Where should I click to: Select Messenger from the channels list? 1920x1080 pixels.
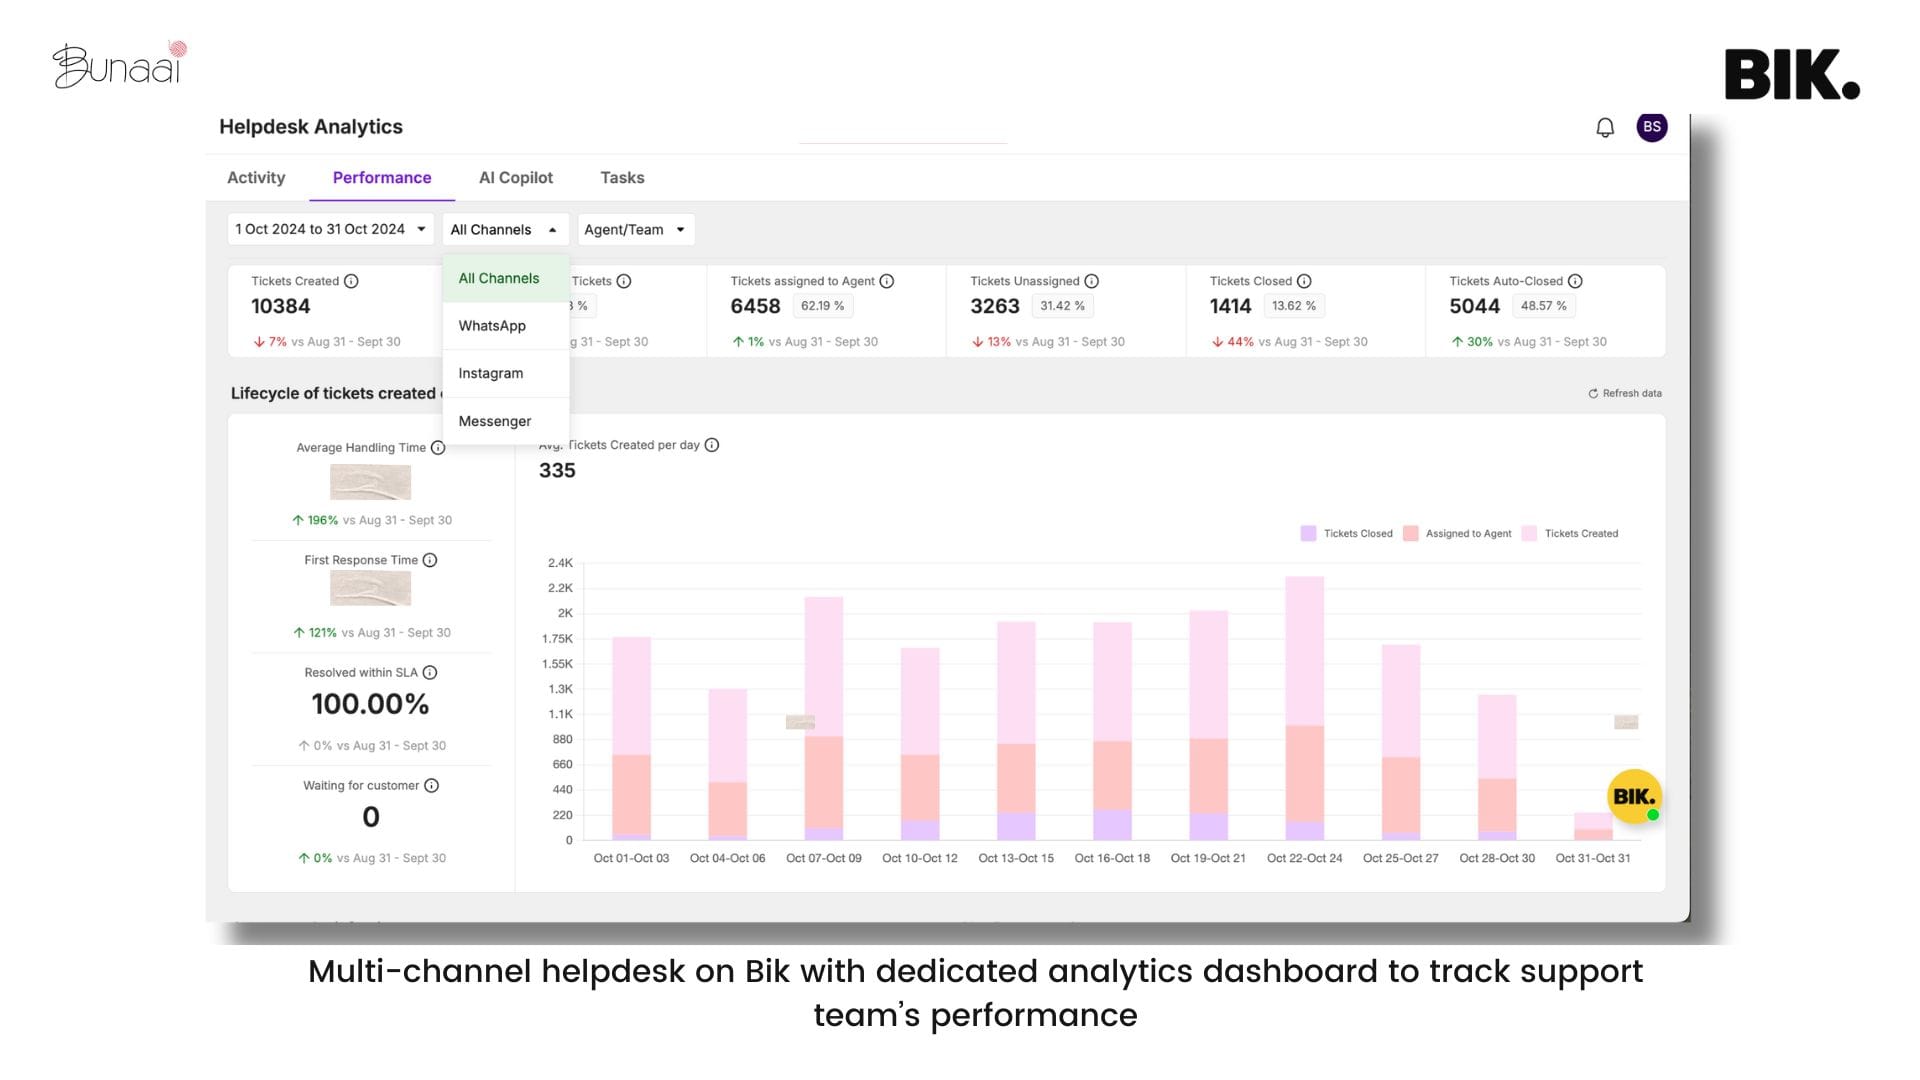point(494,420)
